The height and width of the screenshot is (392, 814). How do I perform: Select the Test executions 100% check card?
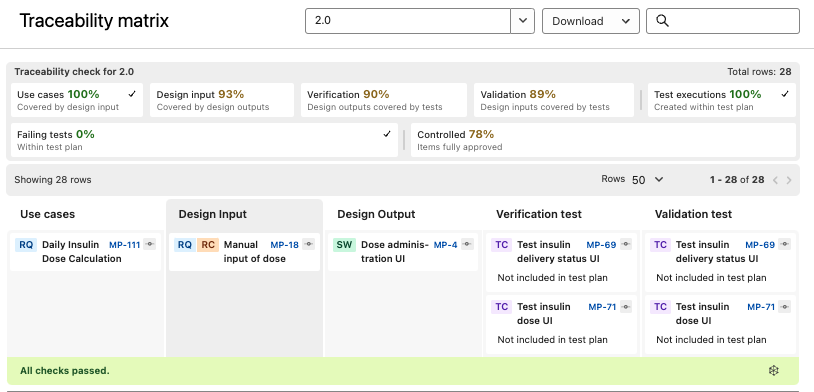722,100
